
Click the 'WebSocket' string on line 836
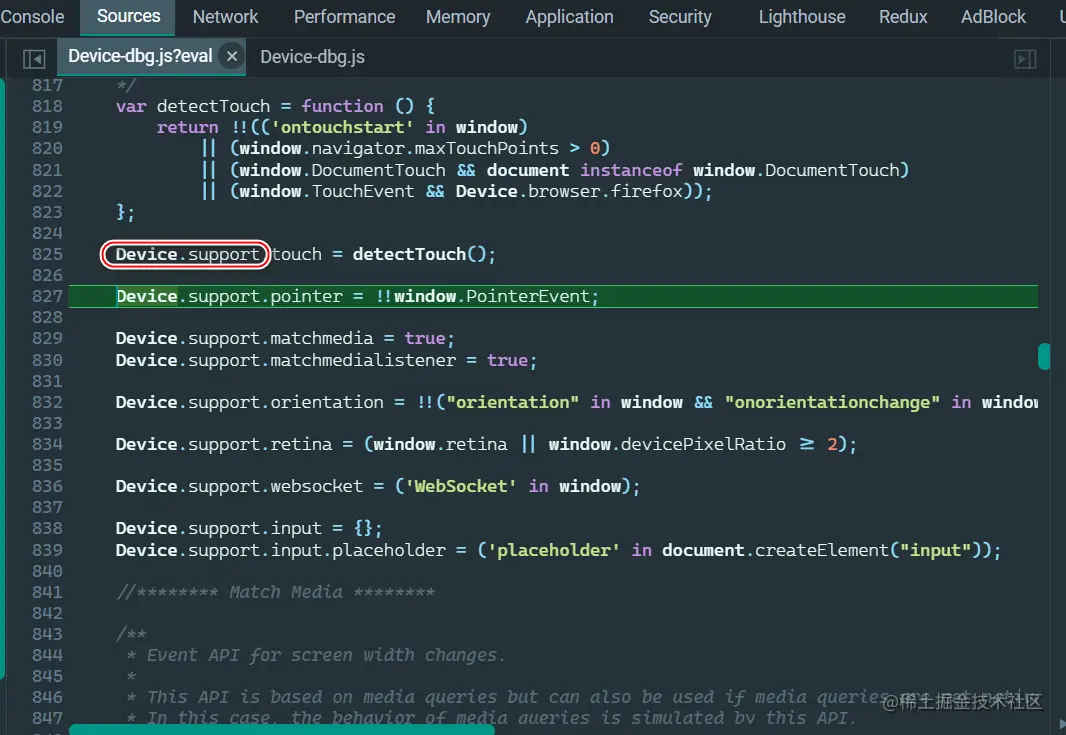[x=460, y=486]
